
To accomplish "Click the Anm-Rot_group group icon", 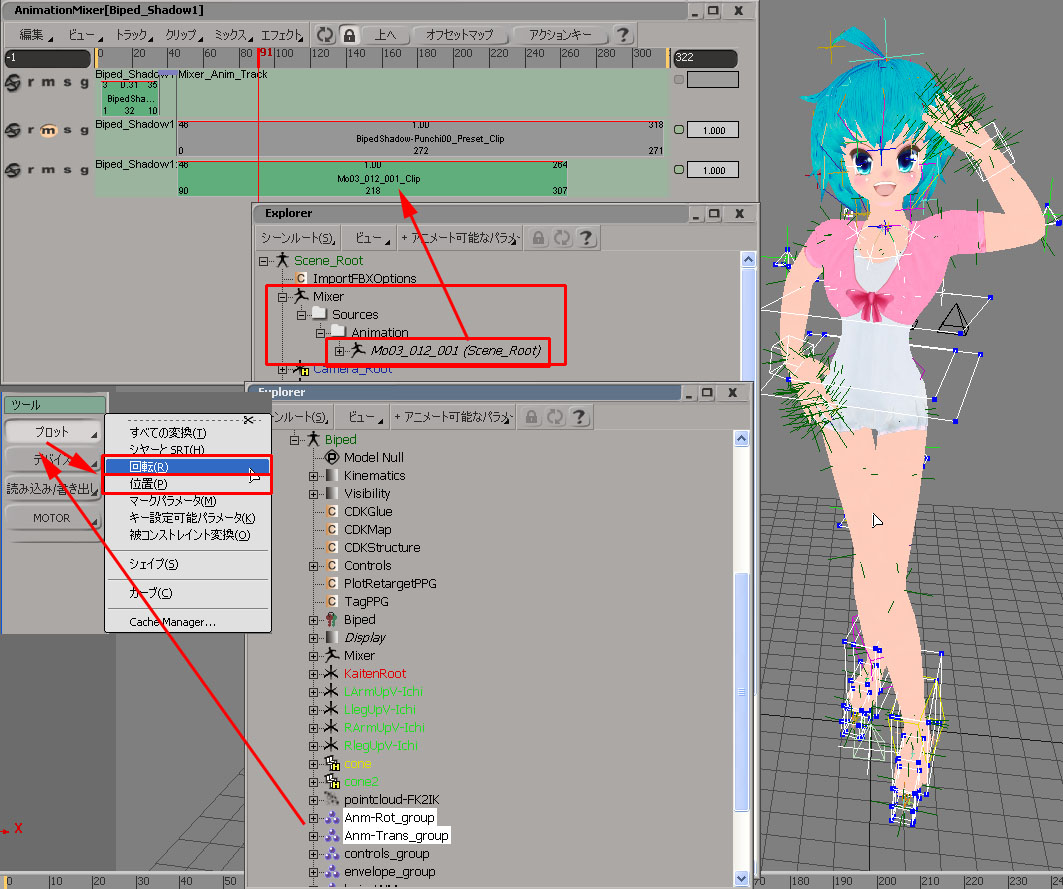I will tap(333, 818).
